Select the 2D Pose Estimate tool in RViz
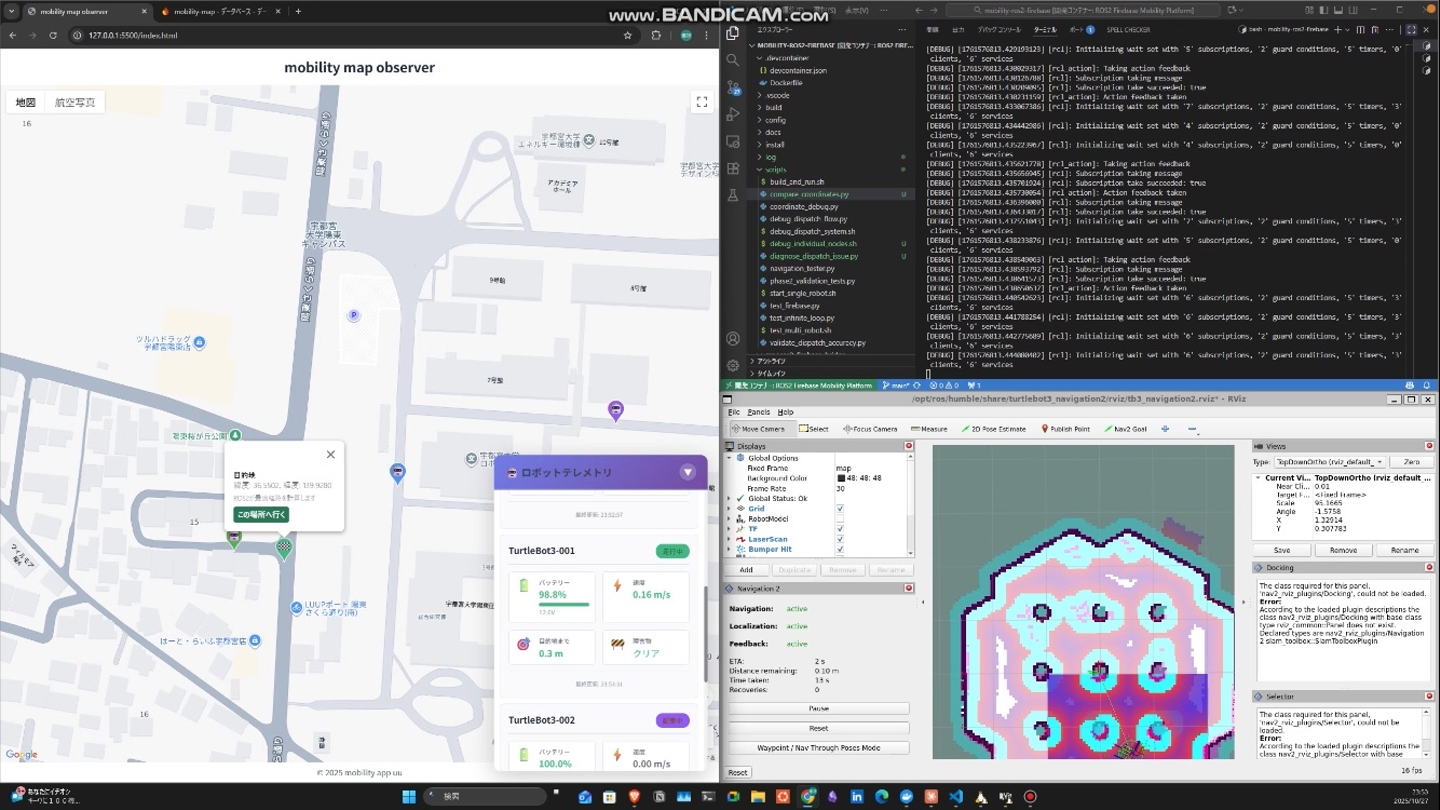 (x=994, y=429)
